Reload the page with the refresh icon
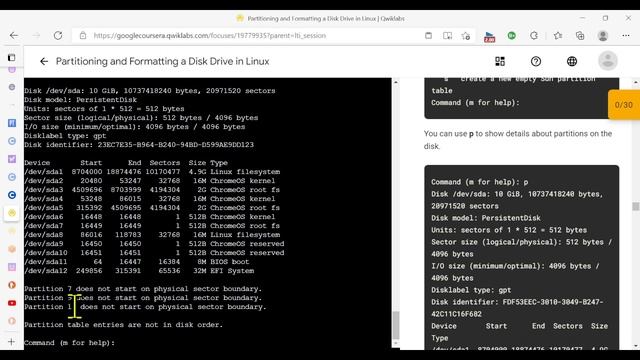Image resolution: width=640 pixels, height=360 pixels. pos(58,36)
